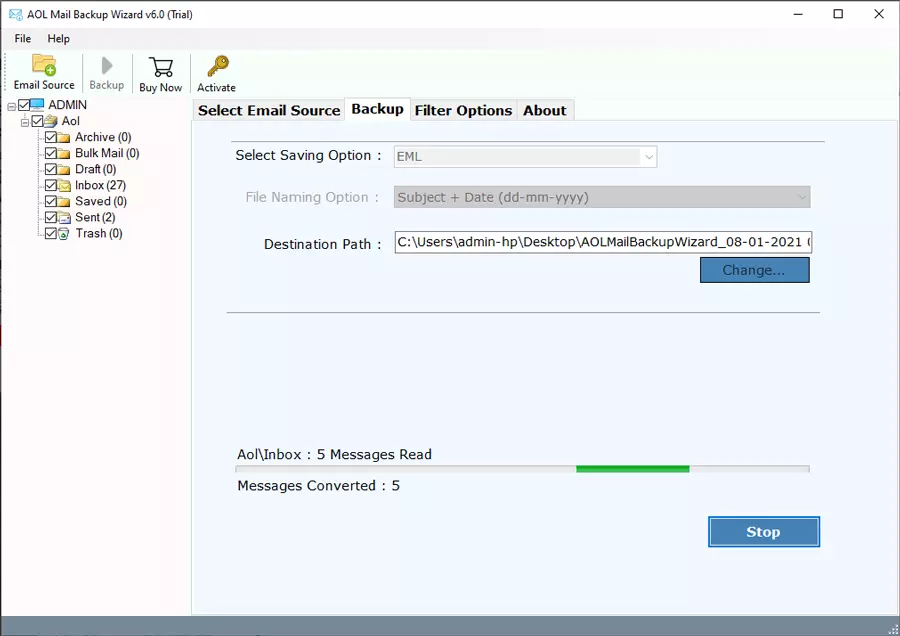Select the Saved (0) label
This screenshot has height=636, width=900.
(x=101, y=201)
